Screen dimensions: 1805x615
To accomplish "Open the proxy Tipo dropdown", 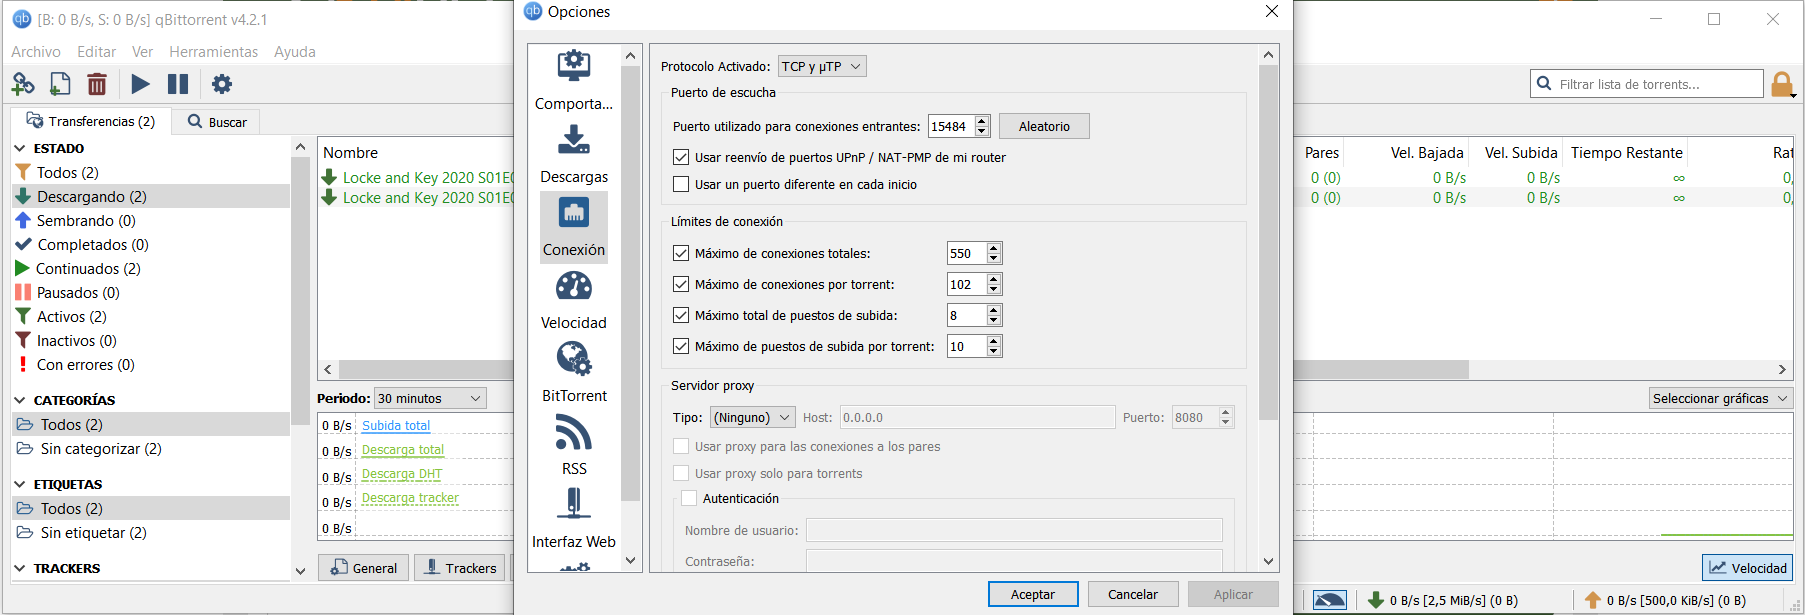I will coord(752,417).
